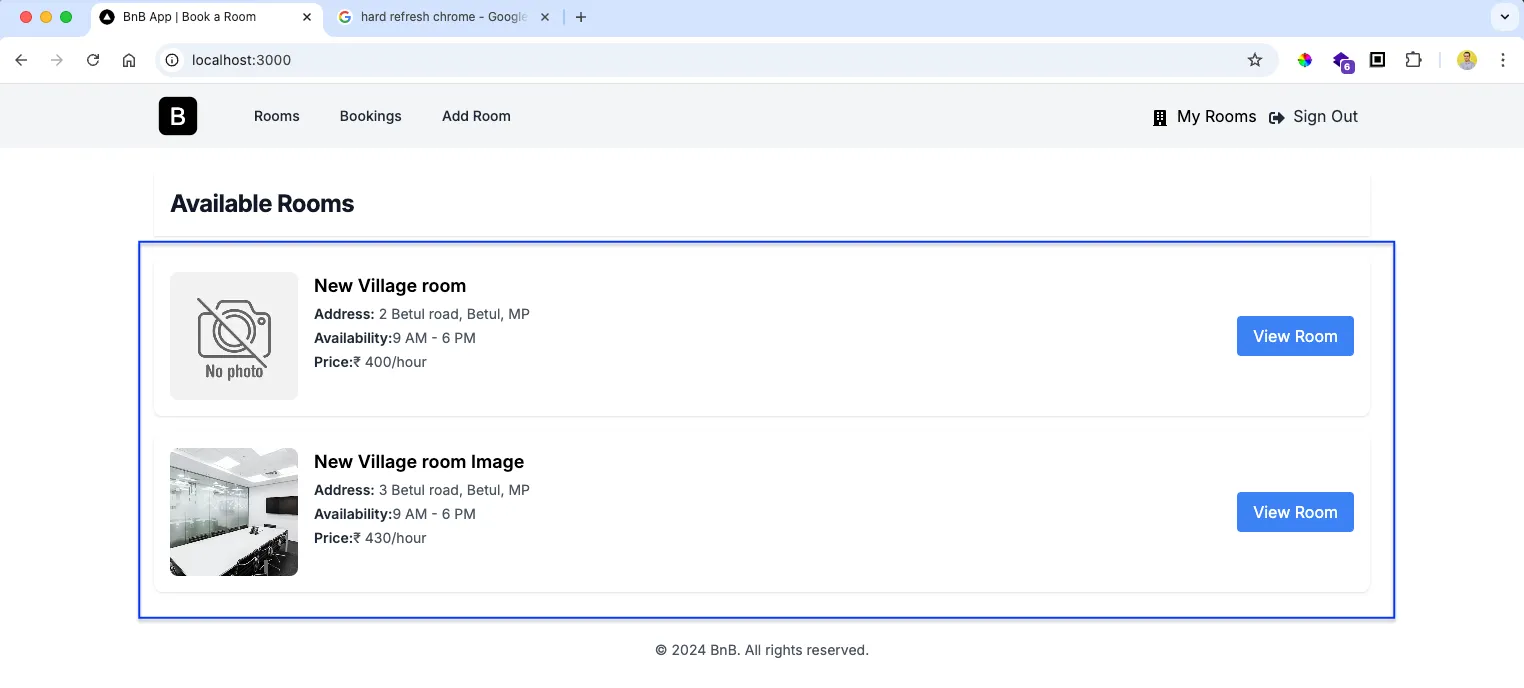Click the black B logo in navbar

[178, 116]
